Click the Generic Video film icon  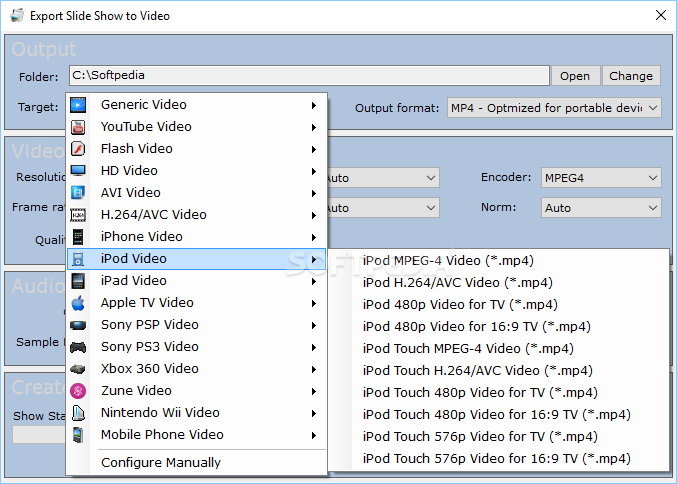point(78,105)
